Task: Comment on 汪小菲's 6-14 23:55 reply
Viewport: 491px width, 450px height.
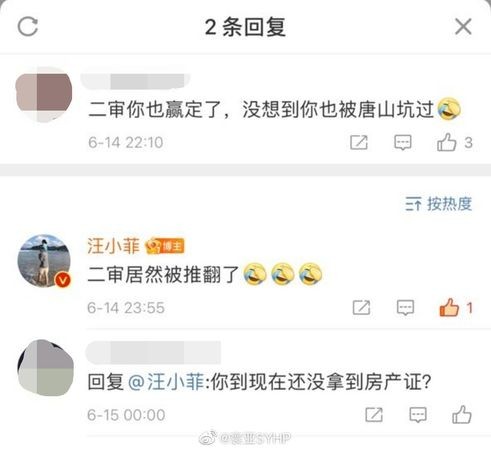Action: click(405, 307)
